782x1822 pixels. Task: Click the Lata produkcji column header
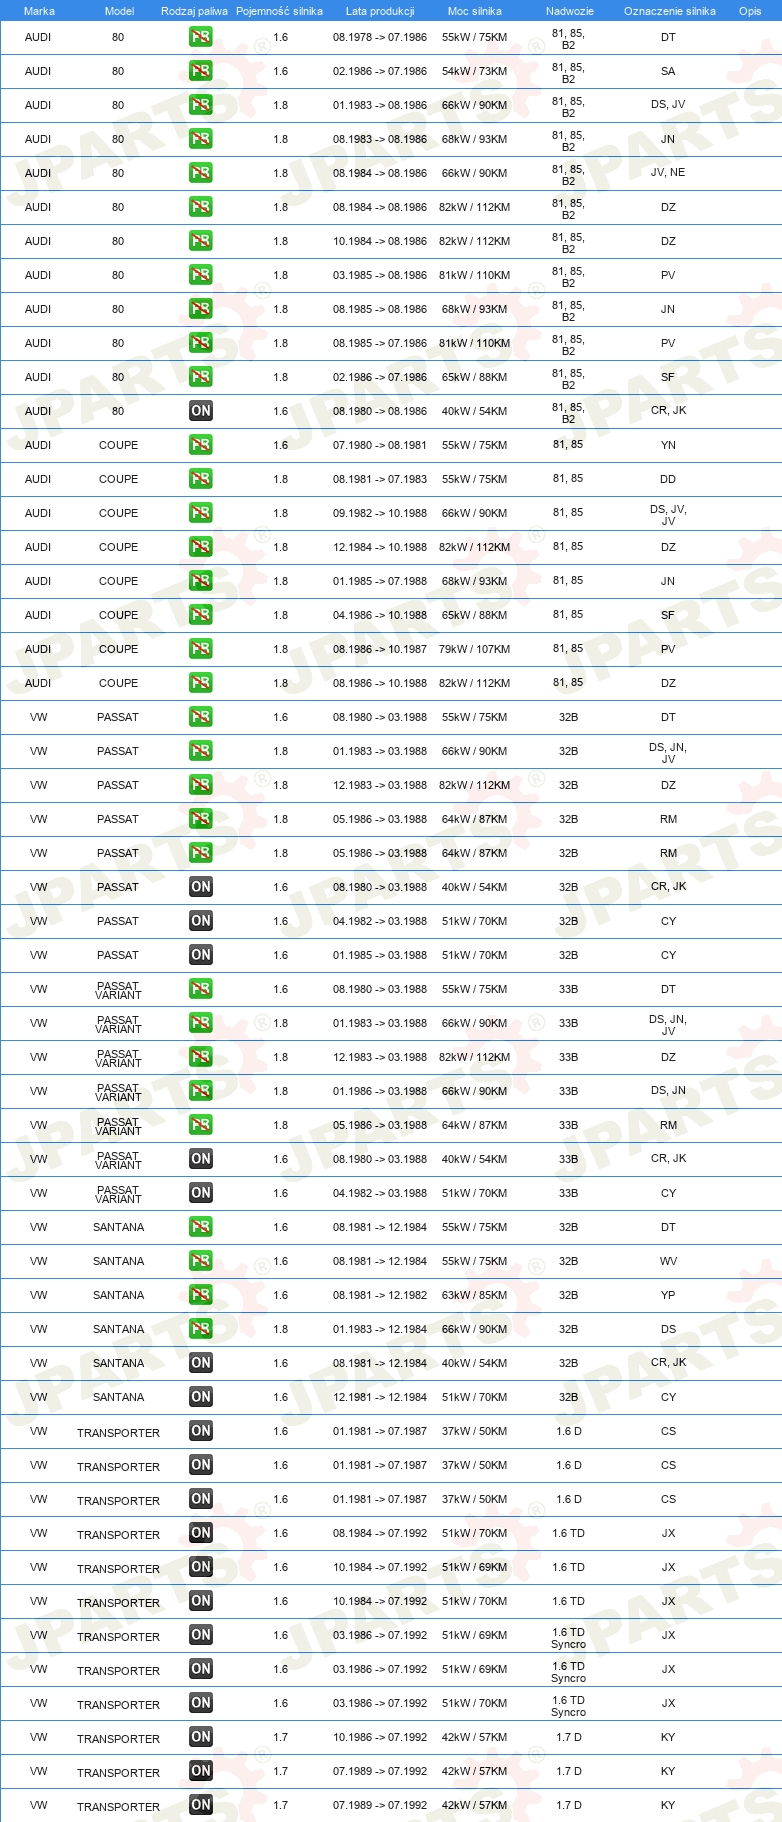[x=380, y=11]
